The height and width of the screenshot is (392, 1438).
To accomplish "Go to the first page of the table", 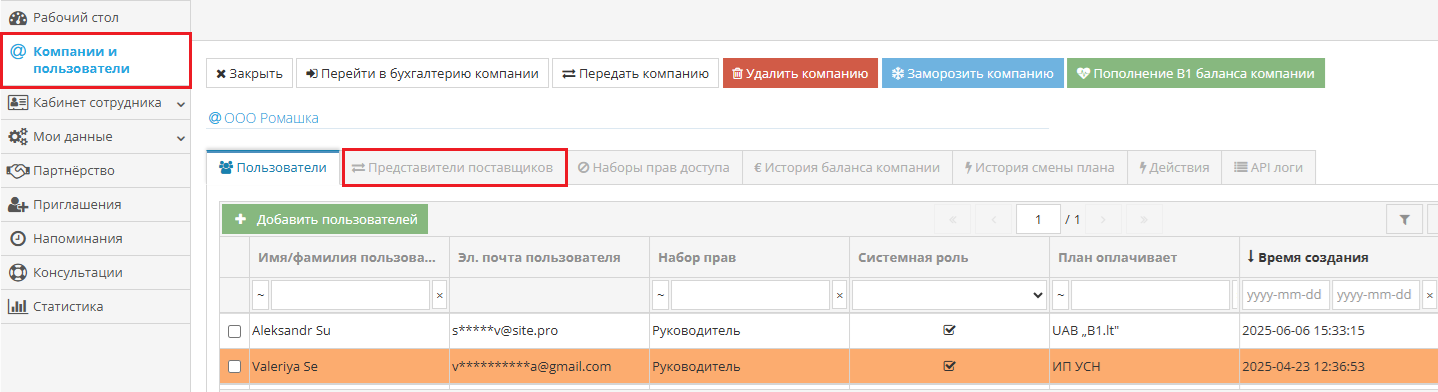I will click(953, 219).
